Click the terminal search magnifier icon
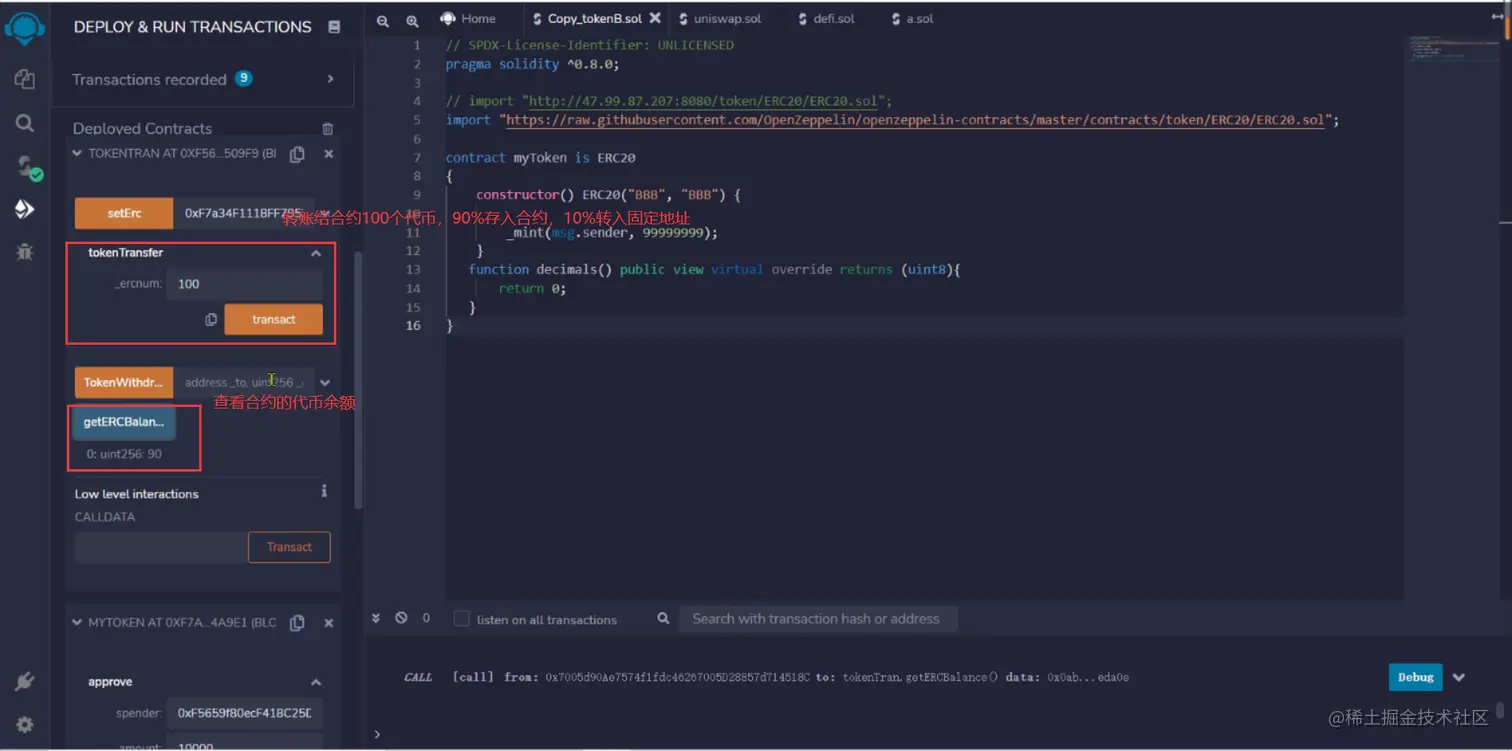Image resolution: width=1512 pixels, height=751 pixels. tap(663, 619)
